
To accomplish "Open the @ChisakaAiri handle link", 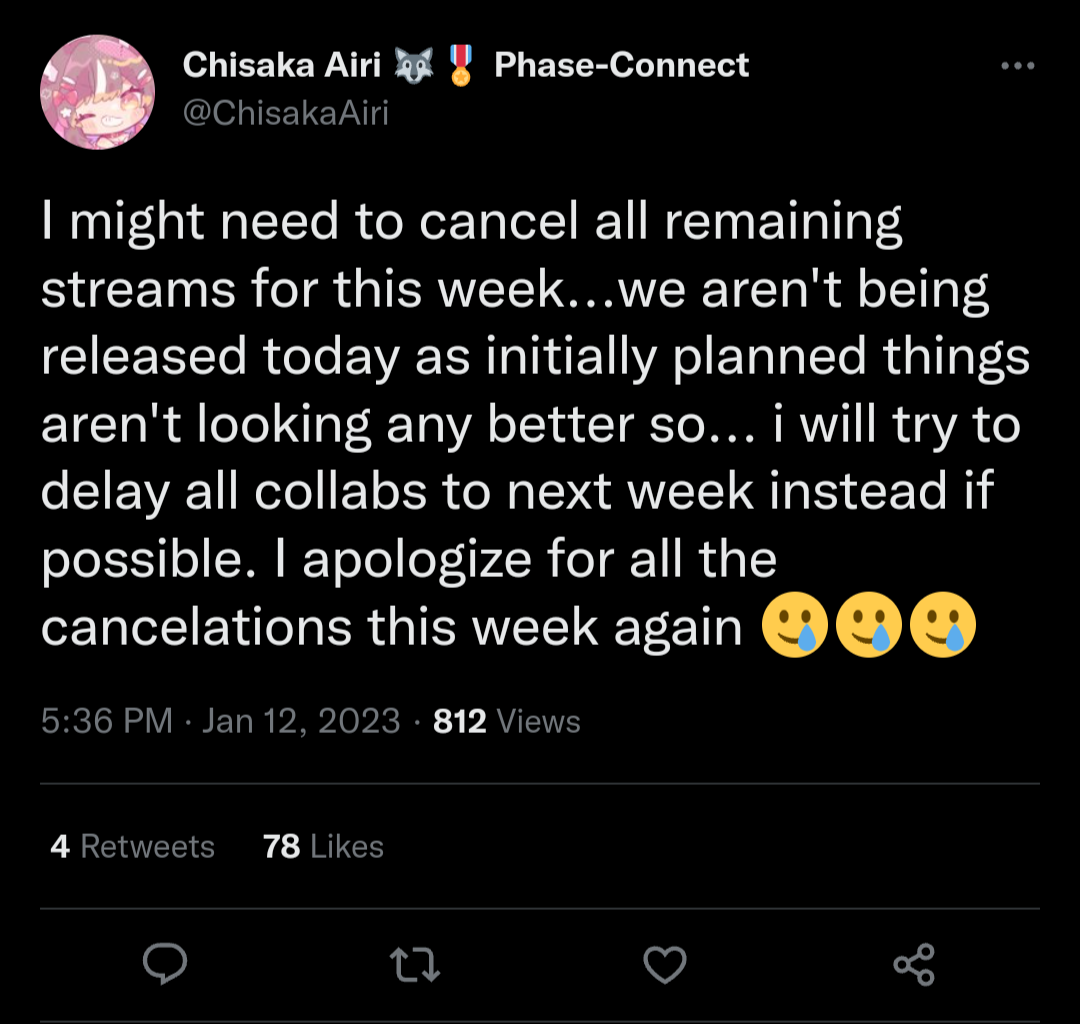I will [286, 113].
